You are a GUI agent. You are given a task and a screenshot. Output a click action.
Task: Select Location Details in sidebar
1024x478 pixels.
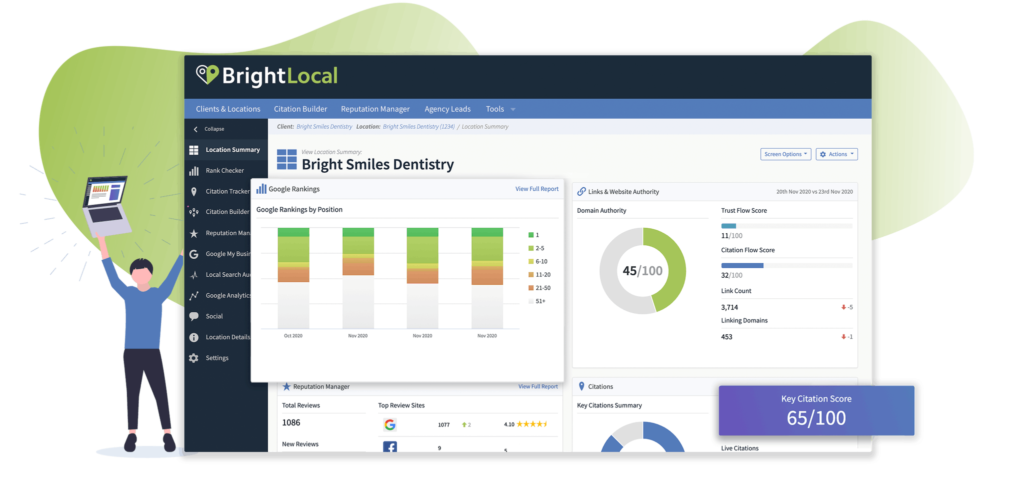coord(226,337)
